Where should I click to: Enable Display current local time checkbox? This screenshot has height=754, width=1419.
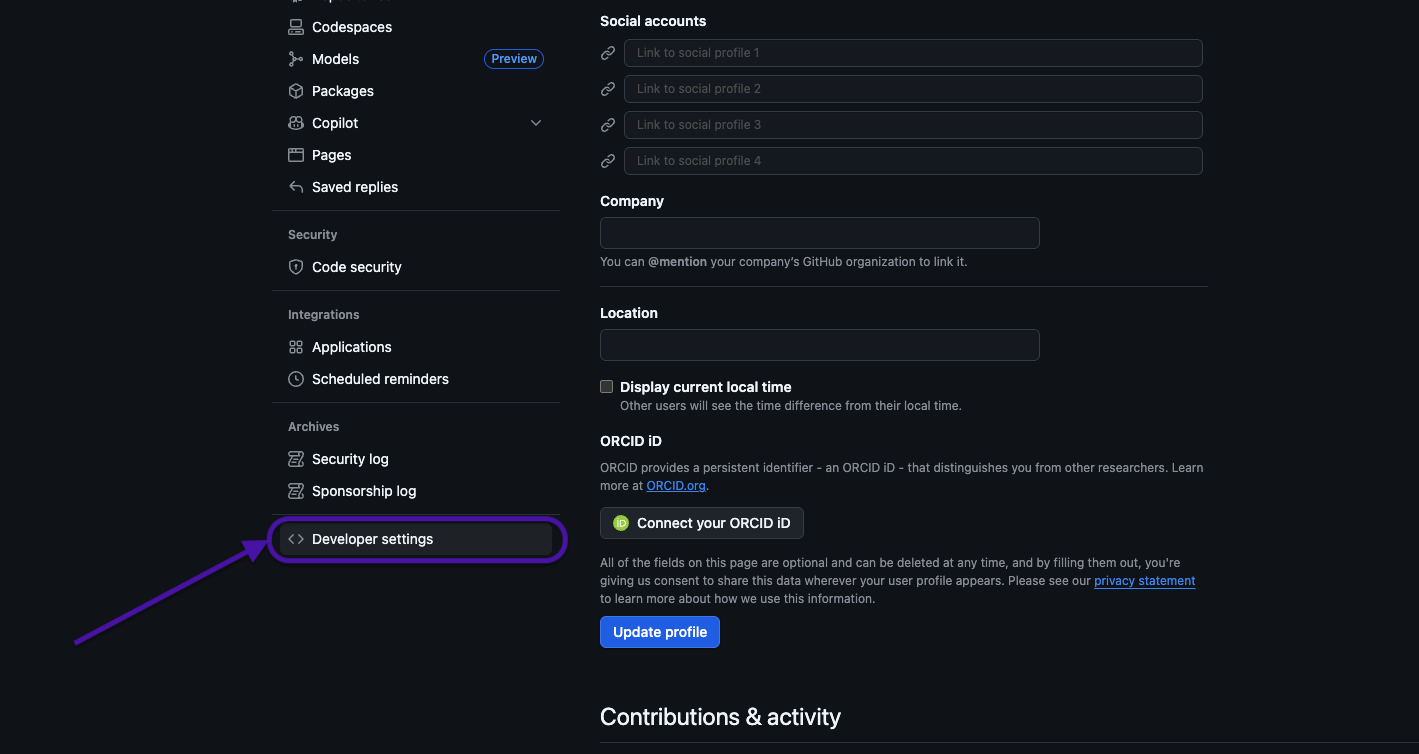606,386
